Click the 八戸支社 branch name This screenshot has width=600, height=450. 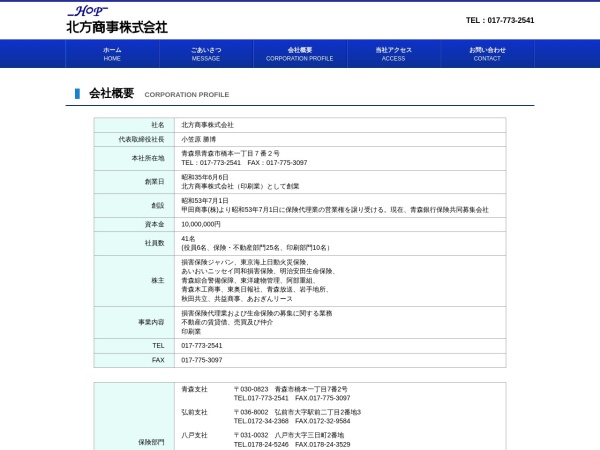click(194, 435)
